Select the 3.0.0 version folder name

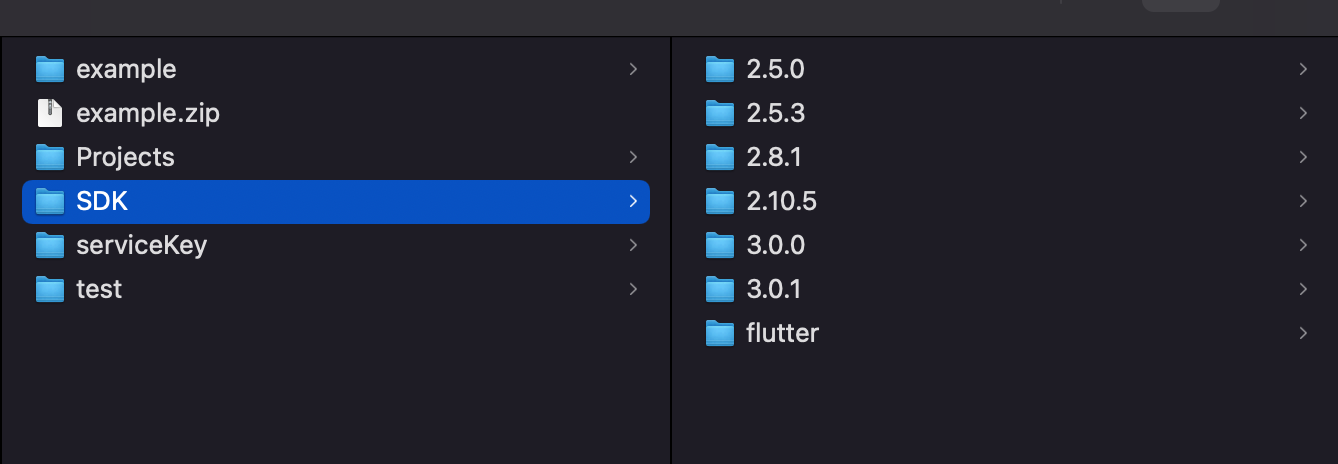(x=775, y=245)
